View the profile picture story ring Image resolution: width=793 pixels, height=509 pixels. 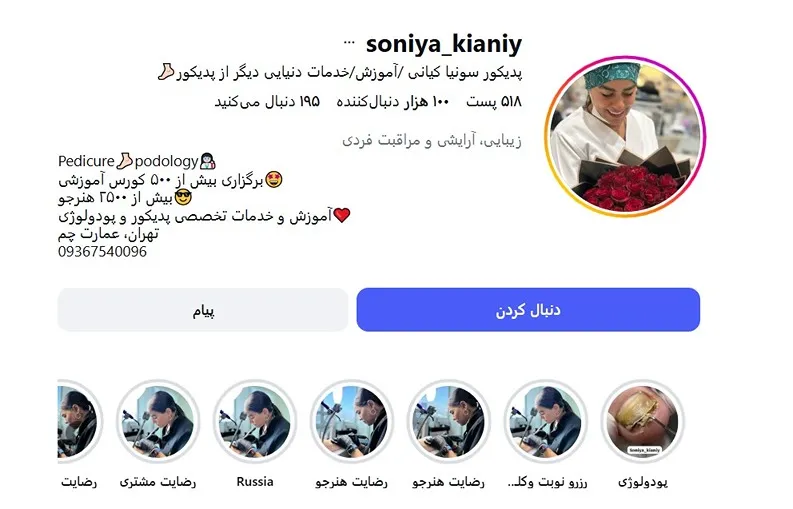tap(625, 136)
